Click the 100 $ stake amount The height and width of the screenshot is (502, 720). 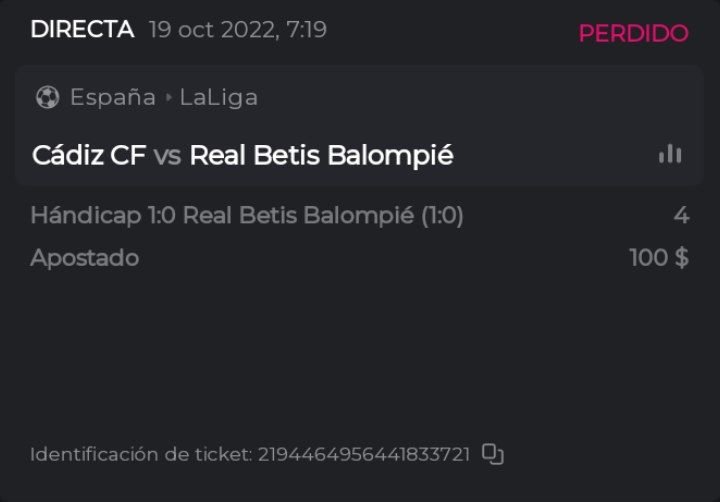click(x=659, y=258)
